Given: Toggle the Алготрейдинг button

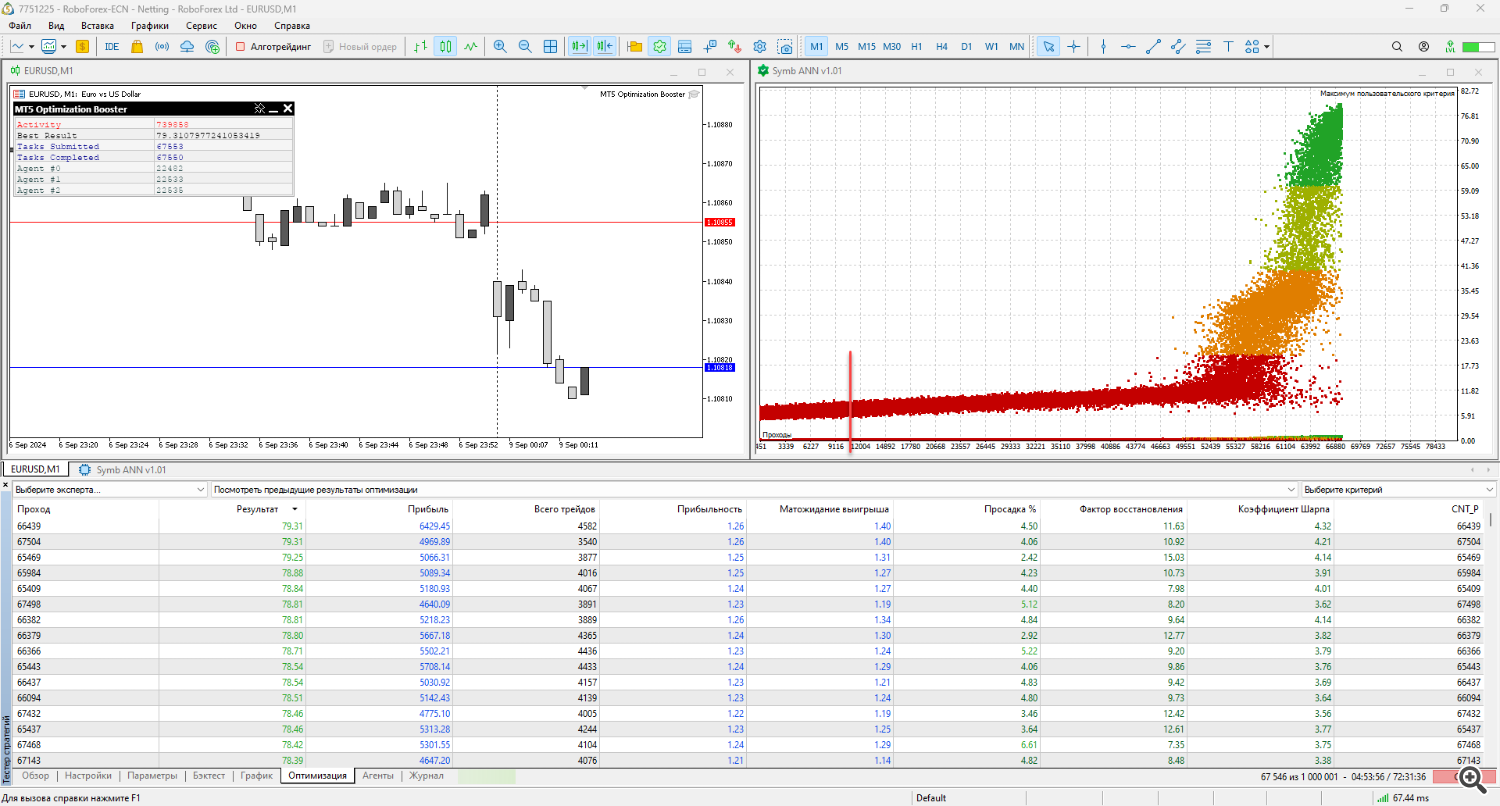Looking at the screenshot, I should point(274,46).
